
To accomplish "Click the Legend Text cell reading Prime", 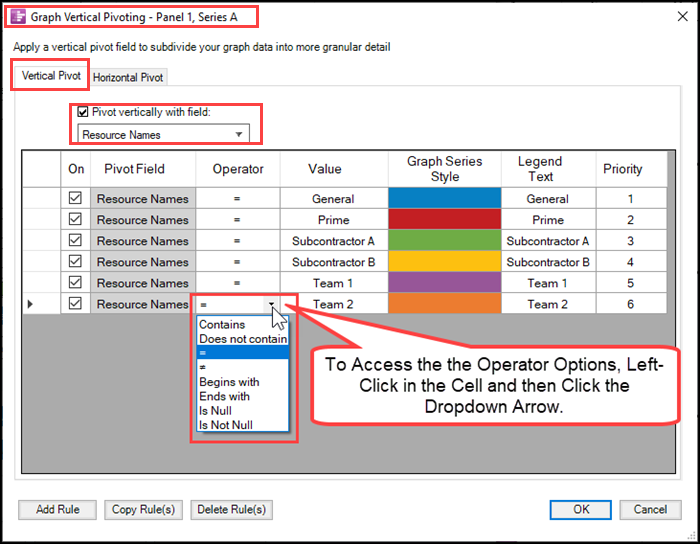I will pos(548,219).
